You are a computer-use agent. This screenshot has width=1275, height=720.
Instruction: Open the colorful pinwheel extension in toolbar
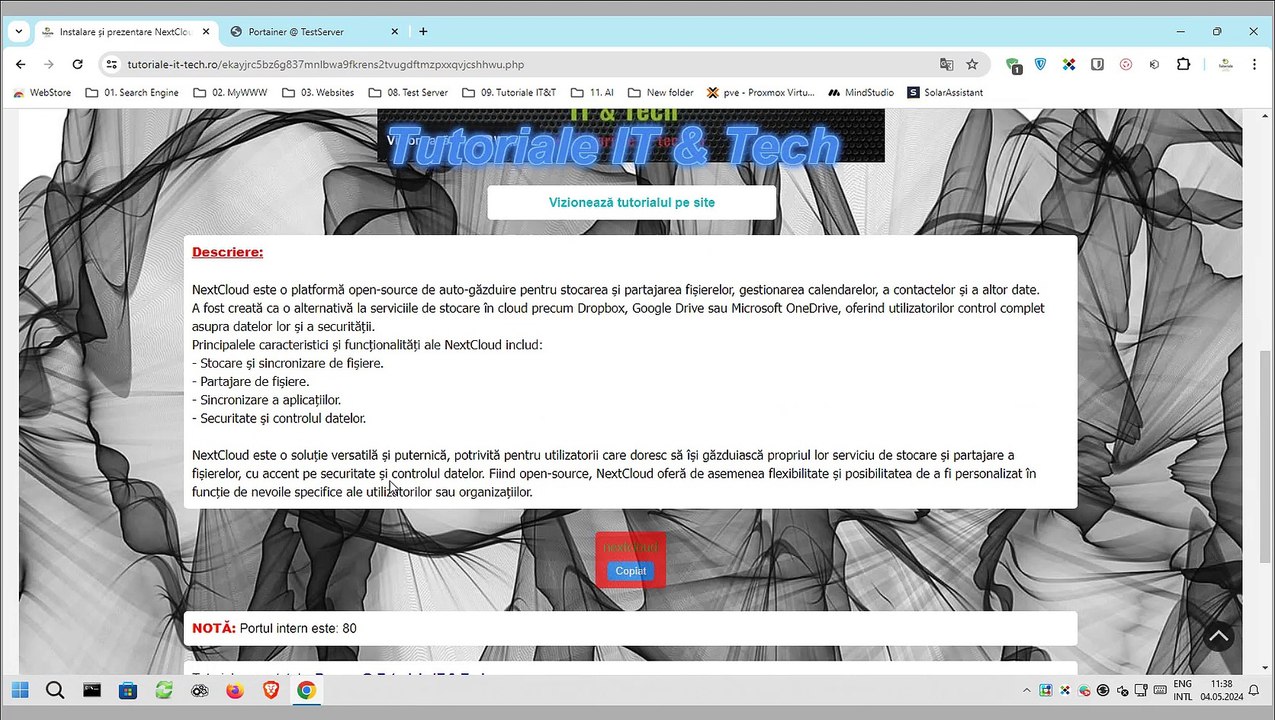(1069, 64)
